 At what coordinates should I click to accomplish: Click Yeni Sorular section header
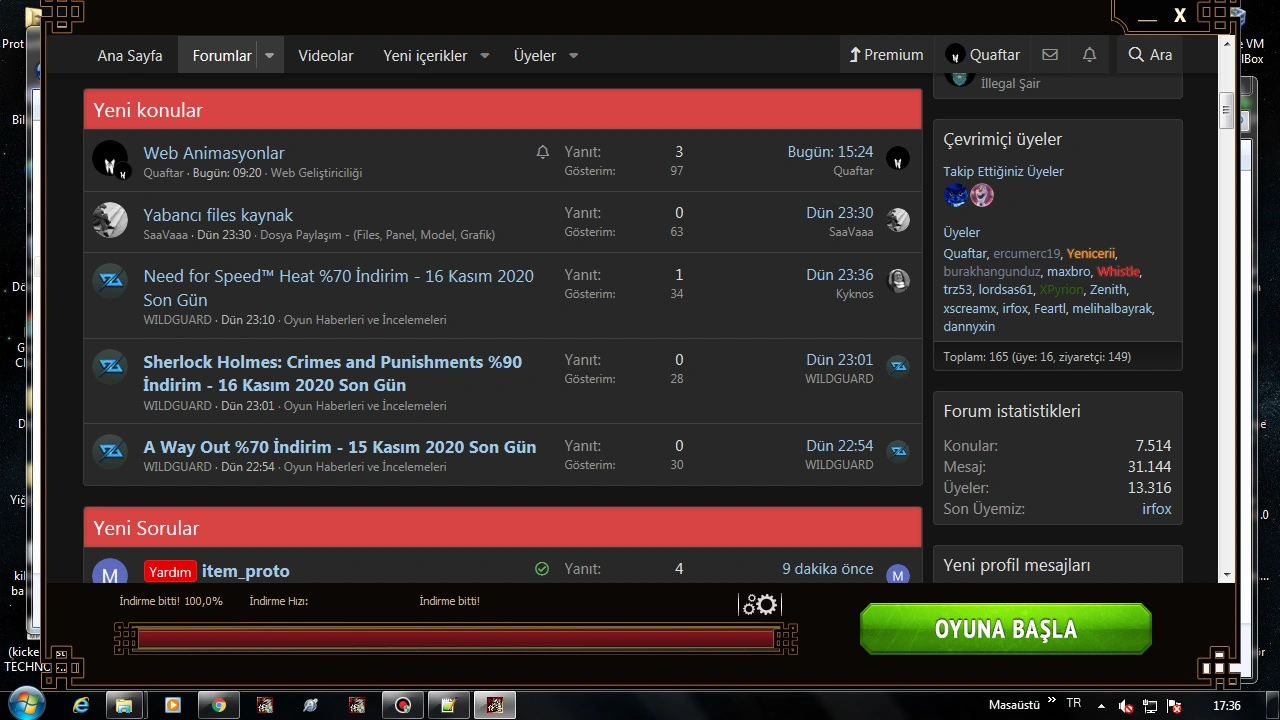pos(502,528)
